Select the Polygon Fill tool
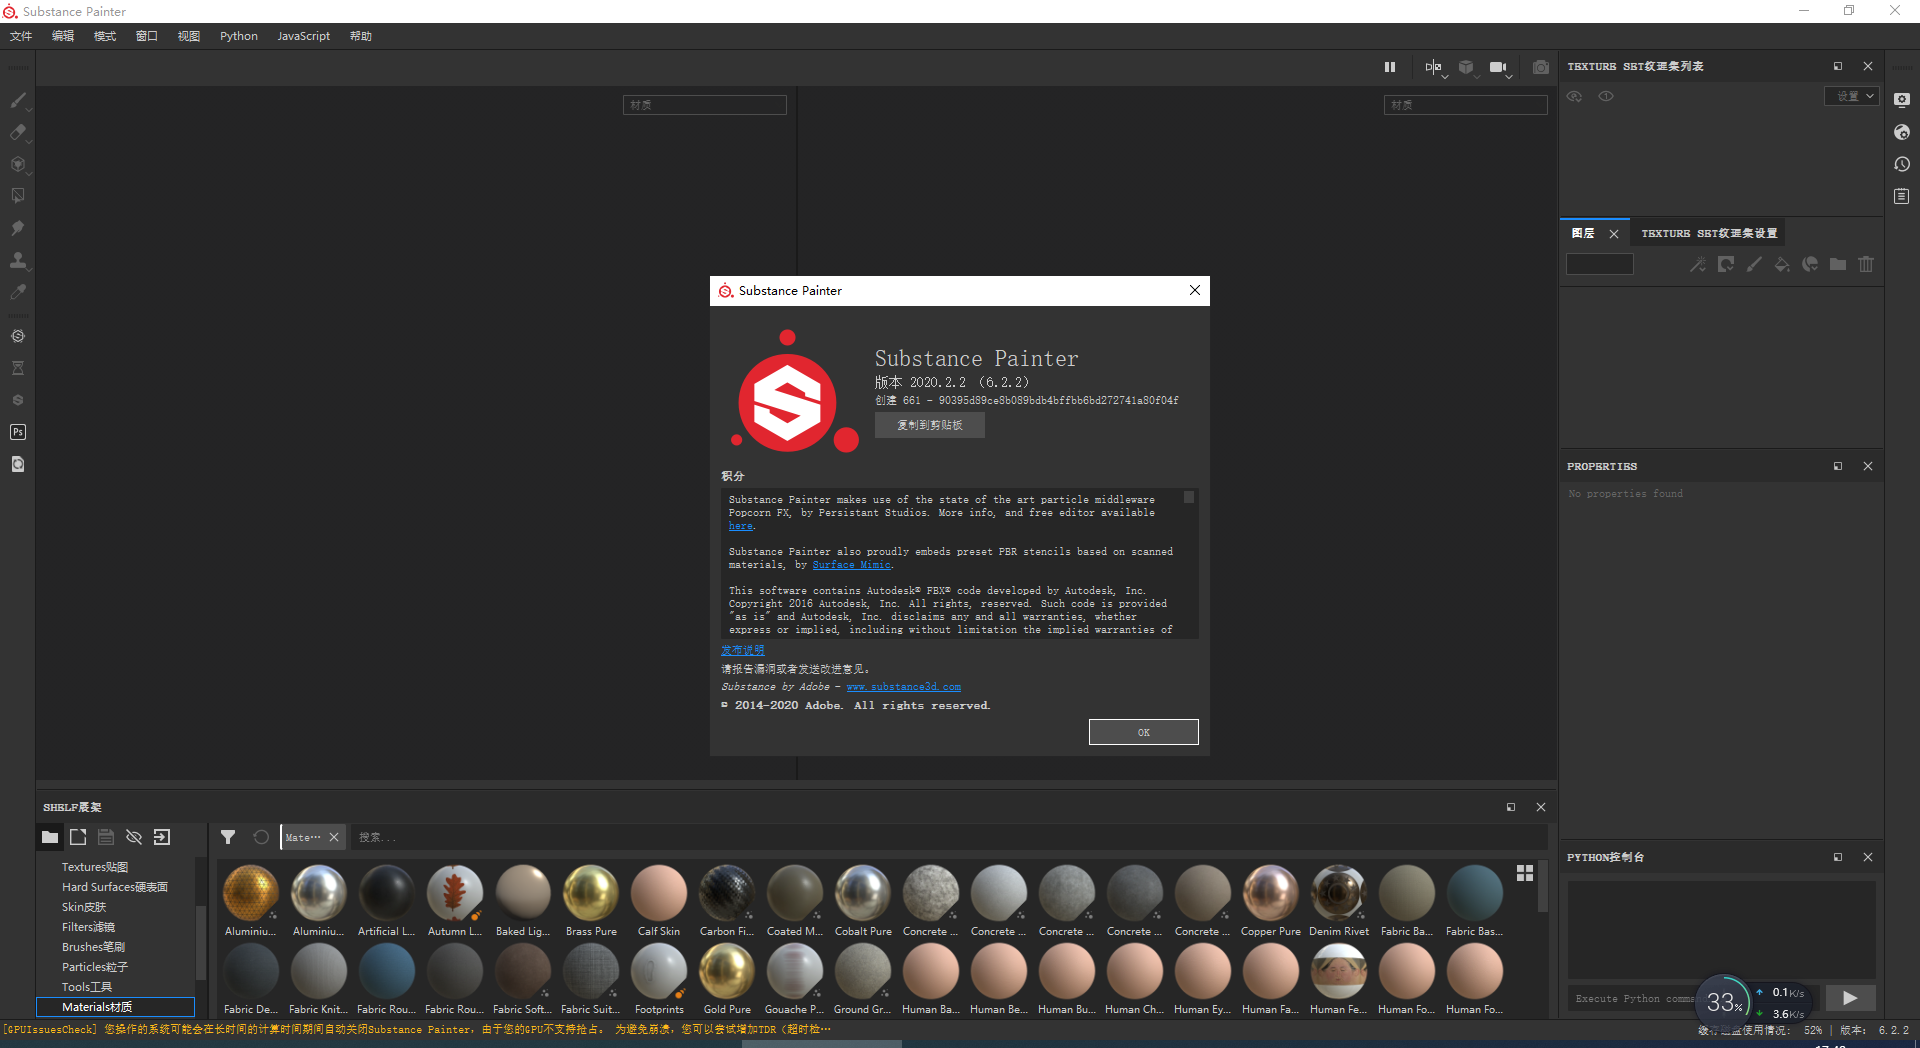1920x1048 pixels. (x=17, y=196)
